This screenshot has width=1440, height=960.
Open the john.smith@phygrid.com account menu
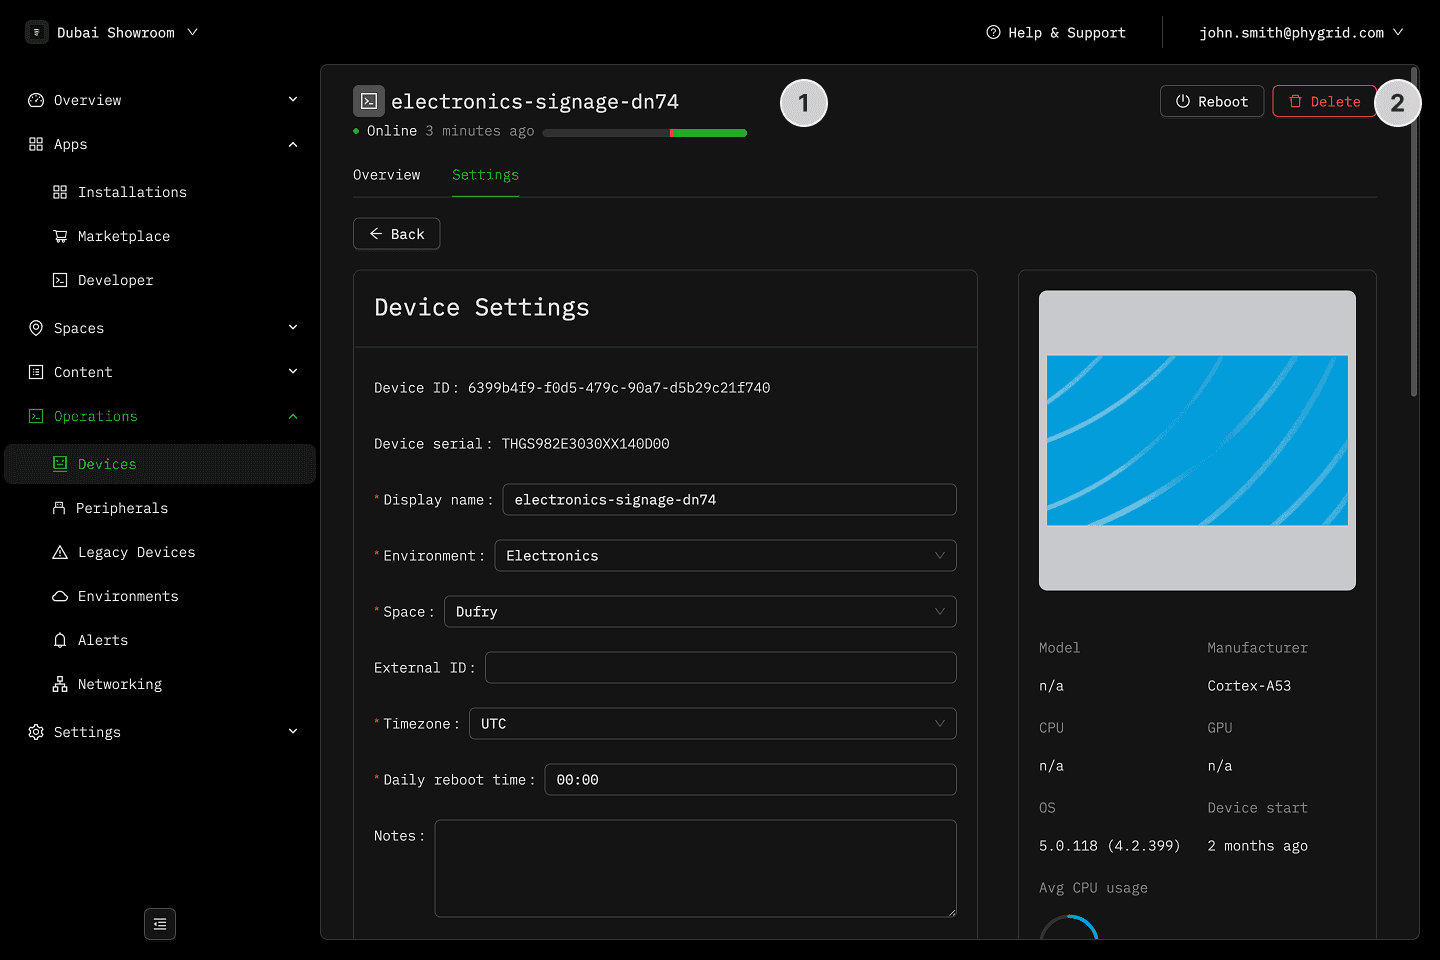click(x=1301, y=32)
